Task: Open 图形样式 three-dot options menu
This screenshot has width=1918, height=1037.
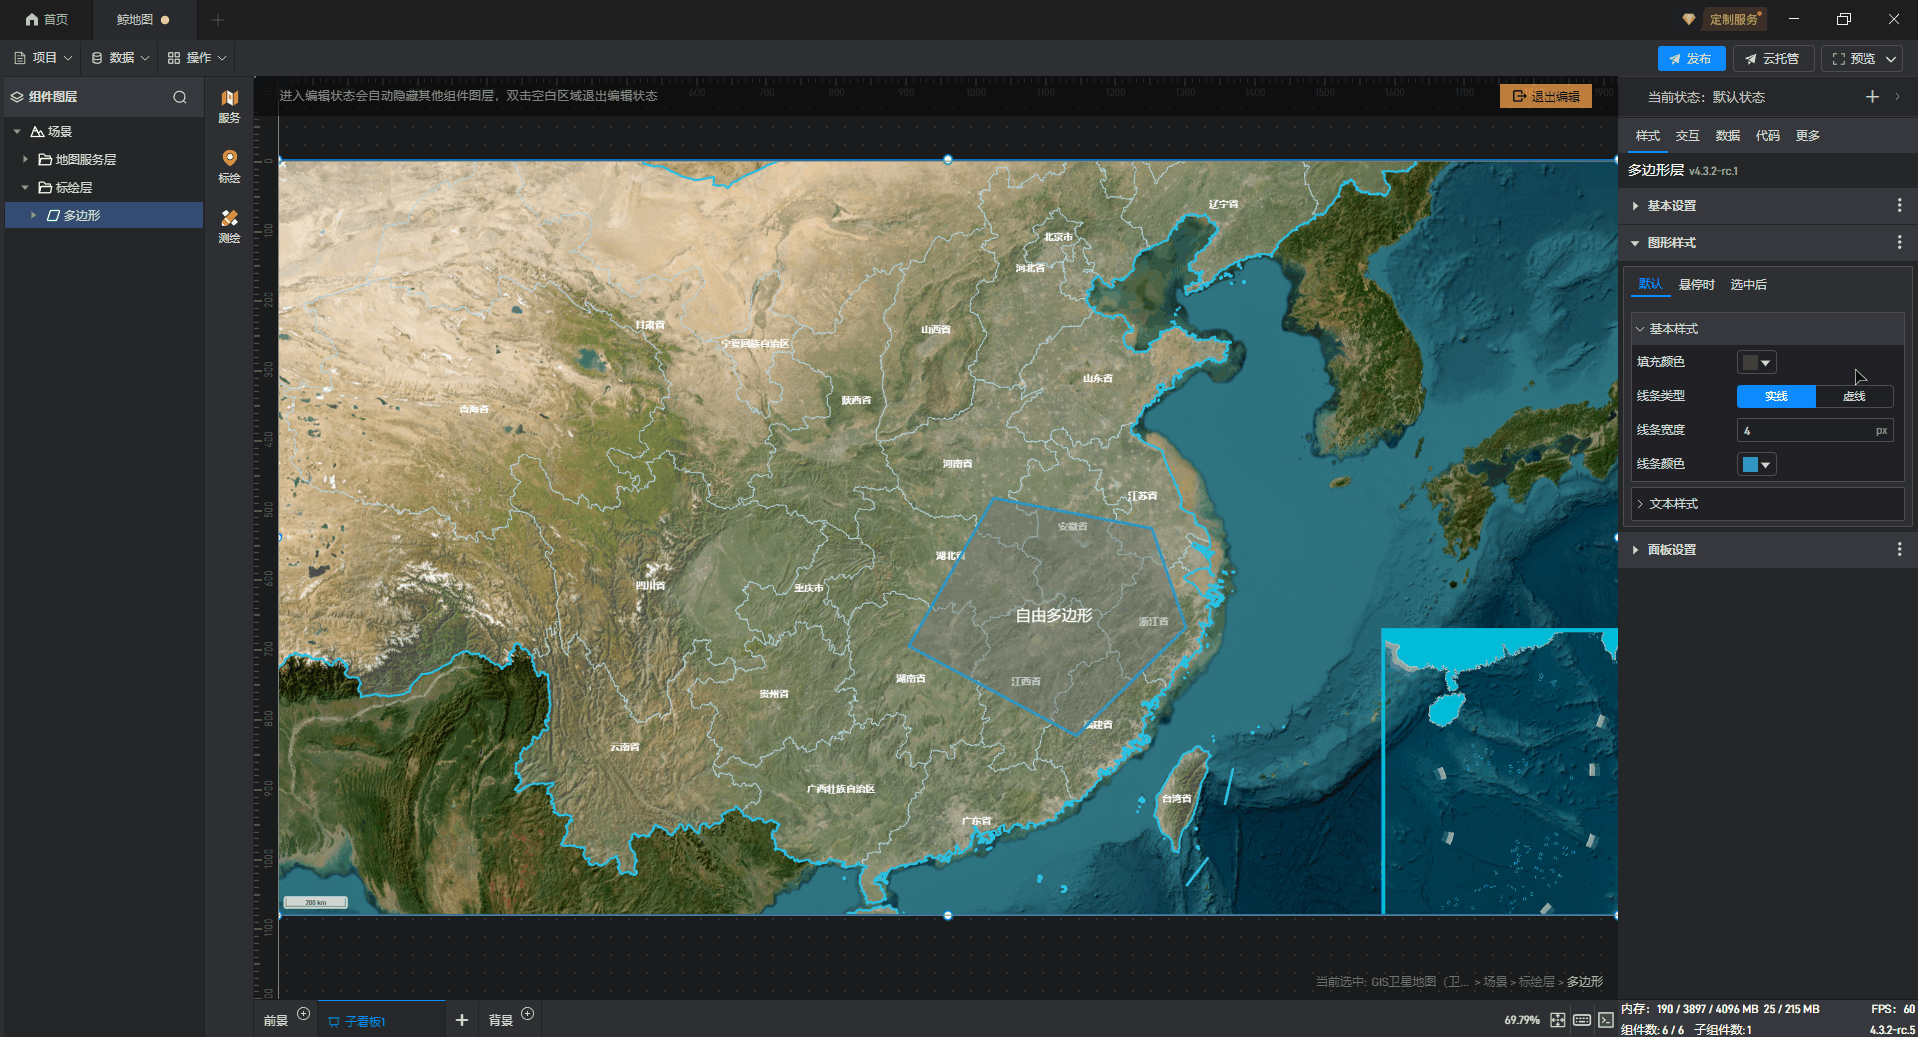Action: point(1899,242)
